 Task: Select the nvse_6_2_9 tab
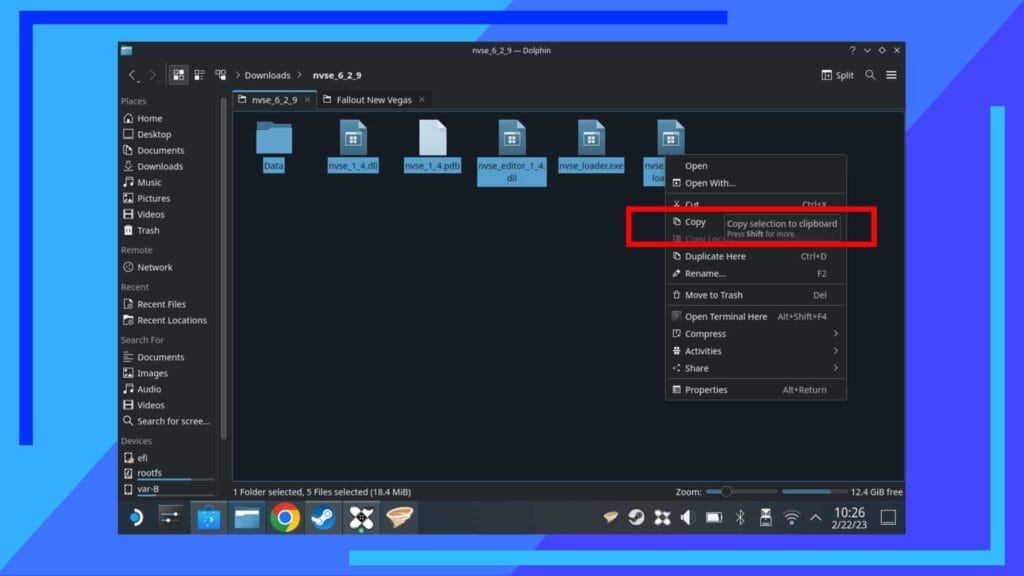(x=274, y=100)
